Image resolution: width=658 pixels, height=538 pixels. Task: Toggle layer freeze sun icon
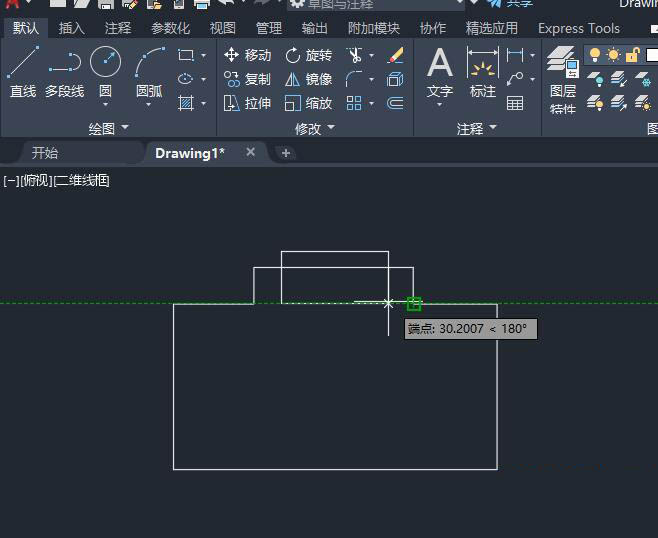click(614, 55)
